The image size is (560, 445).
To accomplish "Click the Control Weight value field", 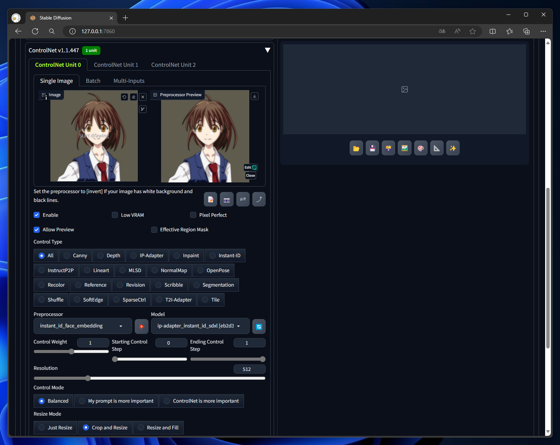I will [x=93, y=343].
